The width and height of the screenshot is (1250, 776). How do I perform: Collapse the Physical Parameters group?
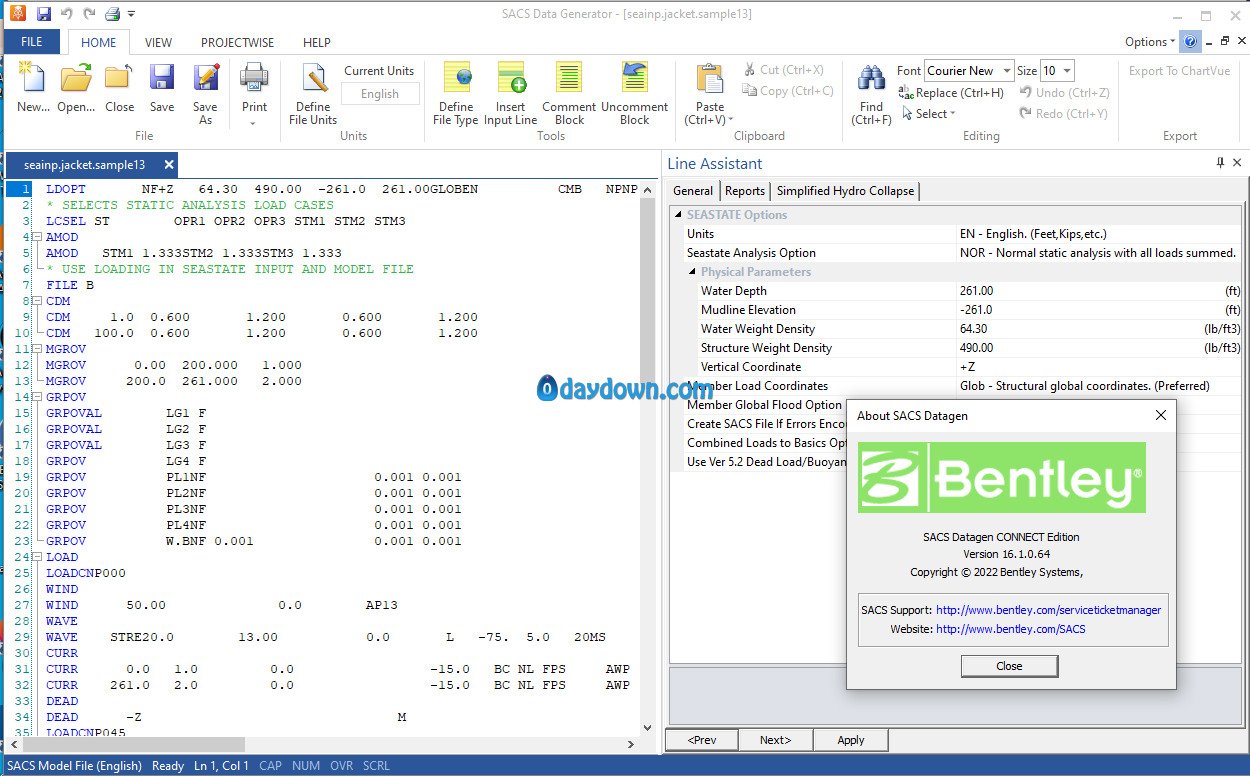pos(692,272)
